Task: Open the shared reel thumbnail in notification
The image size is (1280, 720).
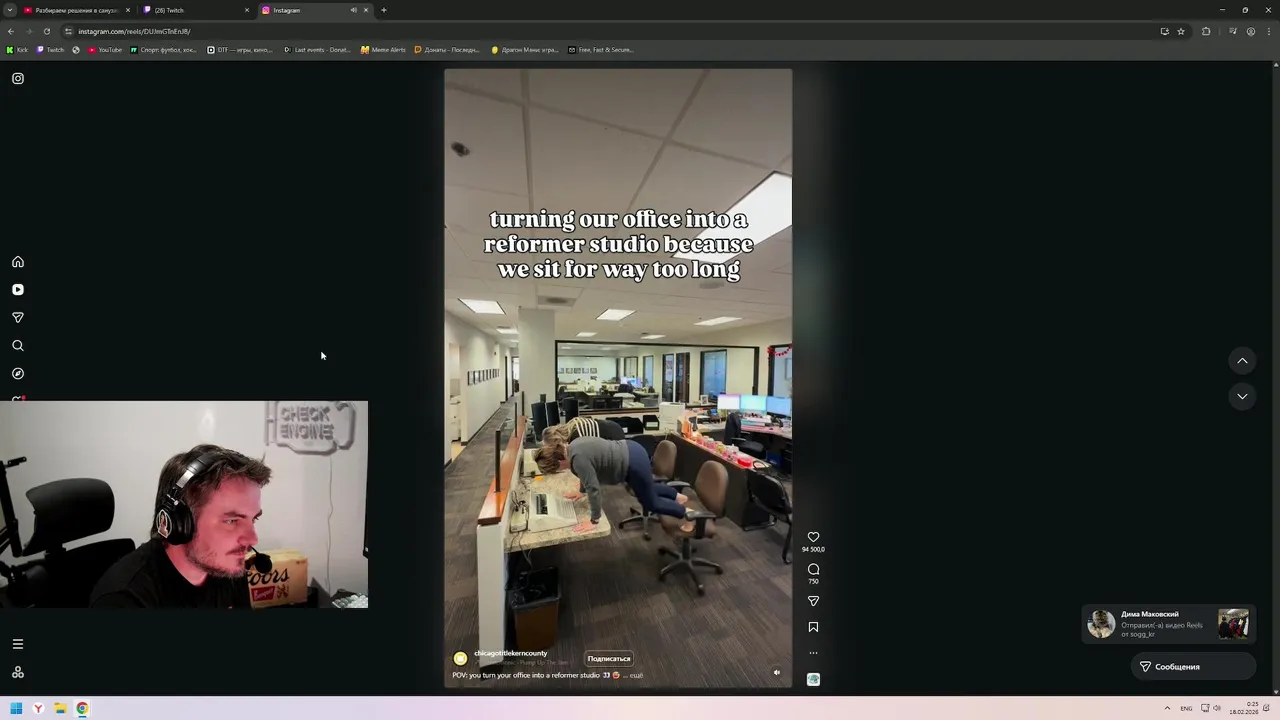Action: point(1233,624)
